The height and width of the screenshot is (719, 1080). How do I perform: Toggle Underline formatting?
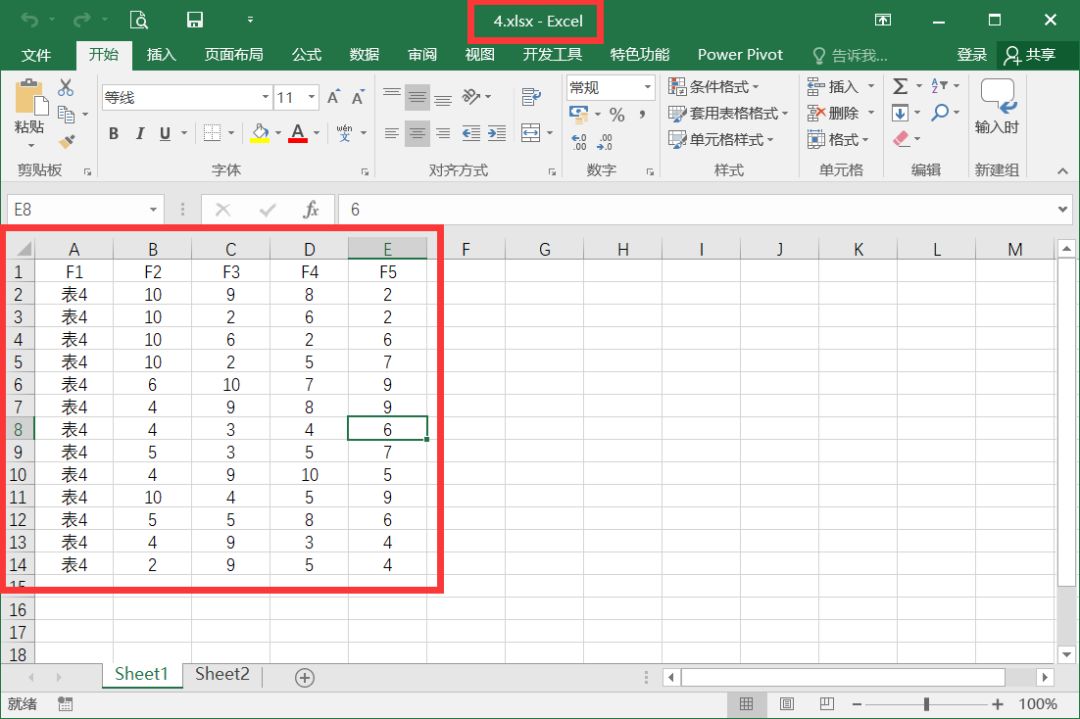point(165,134)
